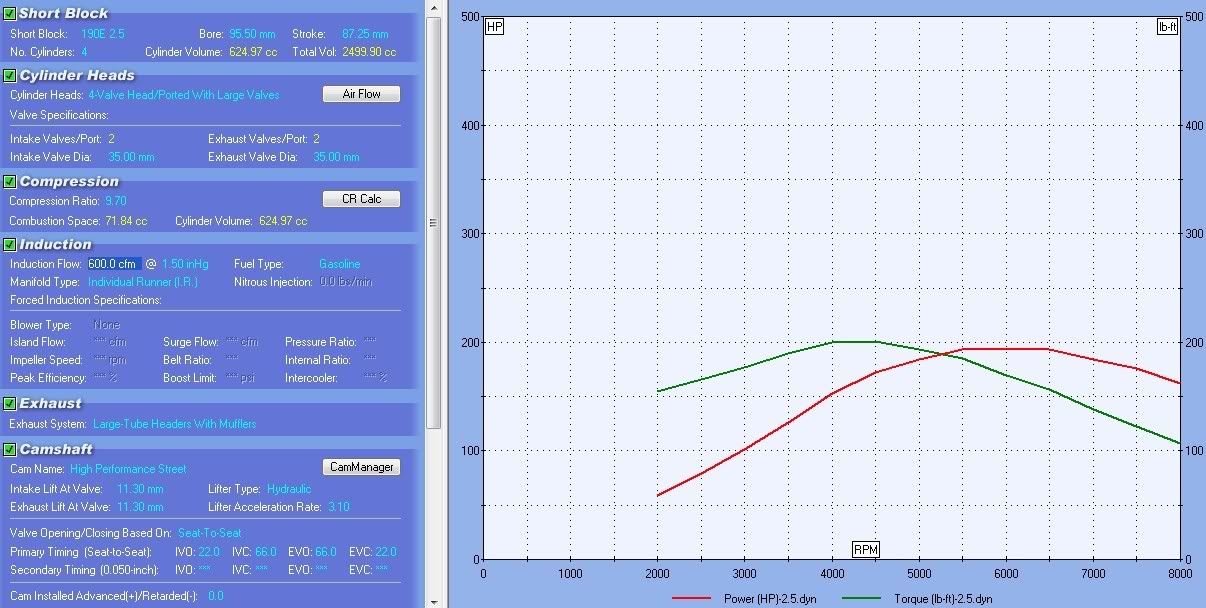Click the 600.0 cfm Induction Flow field
The height and width of the screenshot is (608, 1206).
tap(114, 264)
